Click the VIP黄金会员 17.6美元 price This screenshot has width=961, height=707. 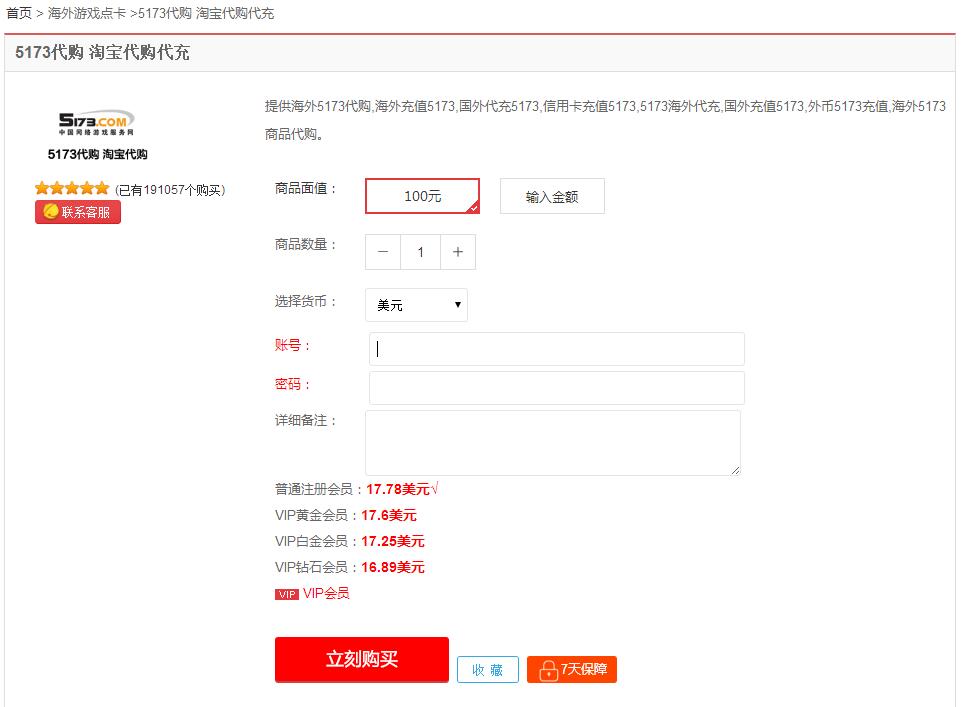[389, 515]
